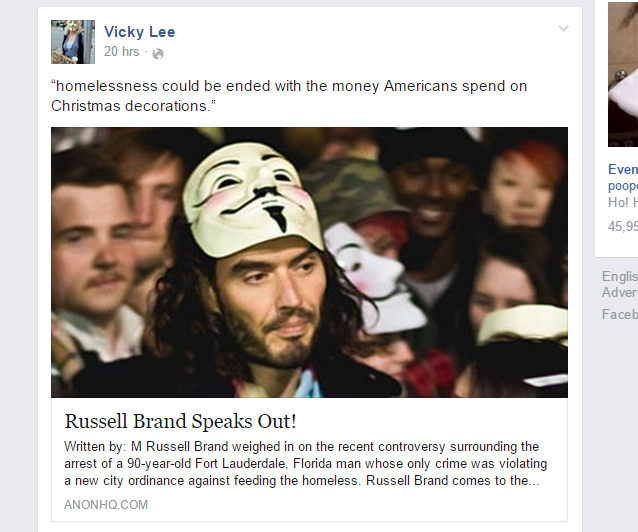This screenshot has height=532, width=638.
Task: Open the Facebook footer copyright link
Action: (x=620, y=314)
